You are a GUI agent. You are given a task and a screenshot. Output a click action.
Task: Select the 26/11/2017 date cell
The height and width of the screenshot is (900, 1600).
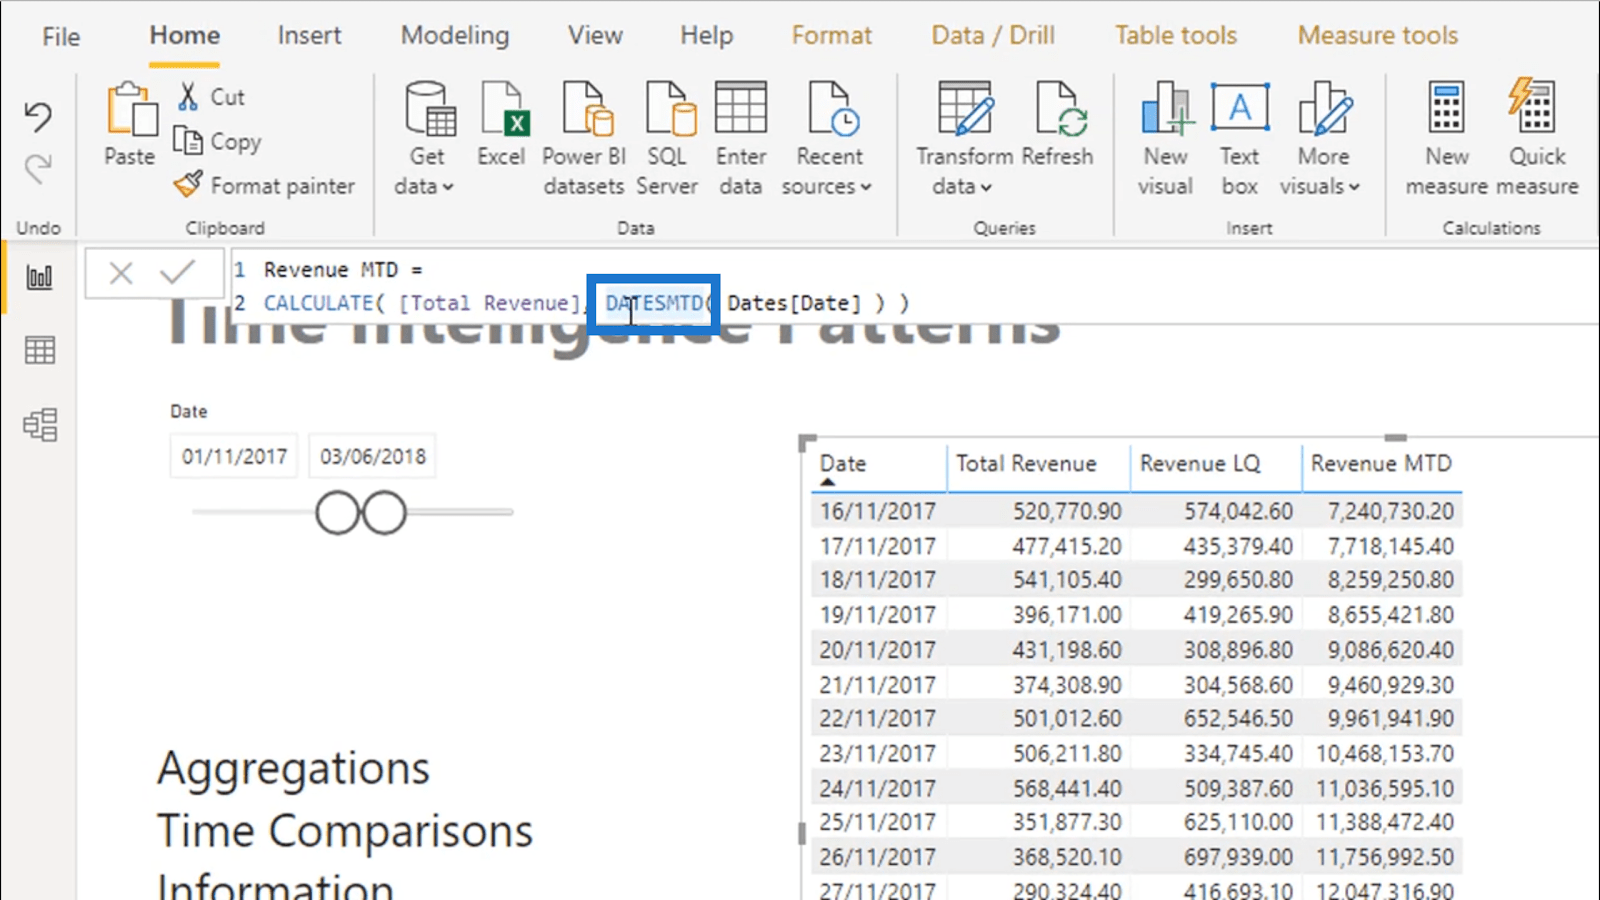(x=878, y=858)
